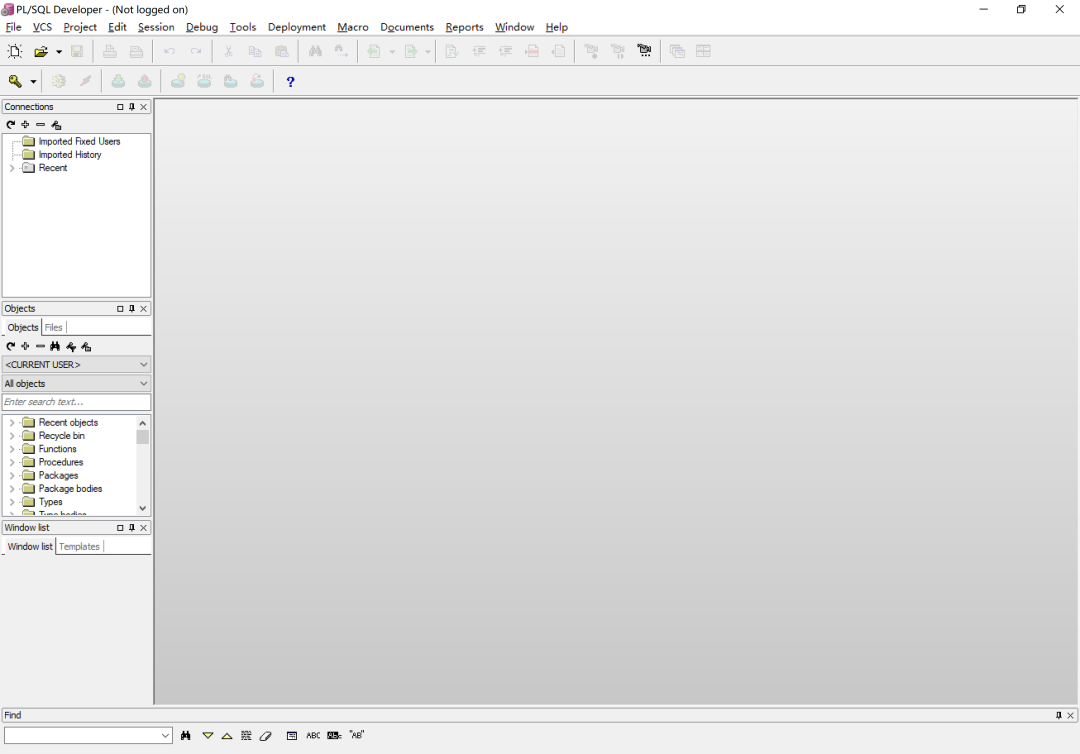Screen dimensions: 1080x754
Task: Open the Debug menu
Action: [x=202, y=27]
